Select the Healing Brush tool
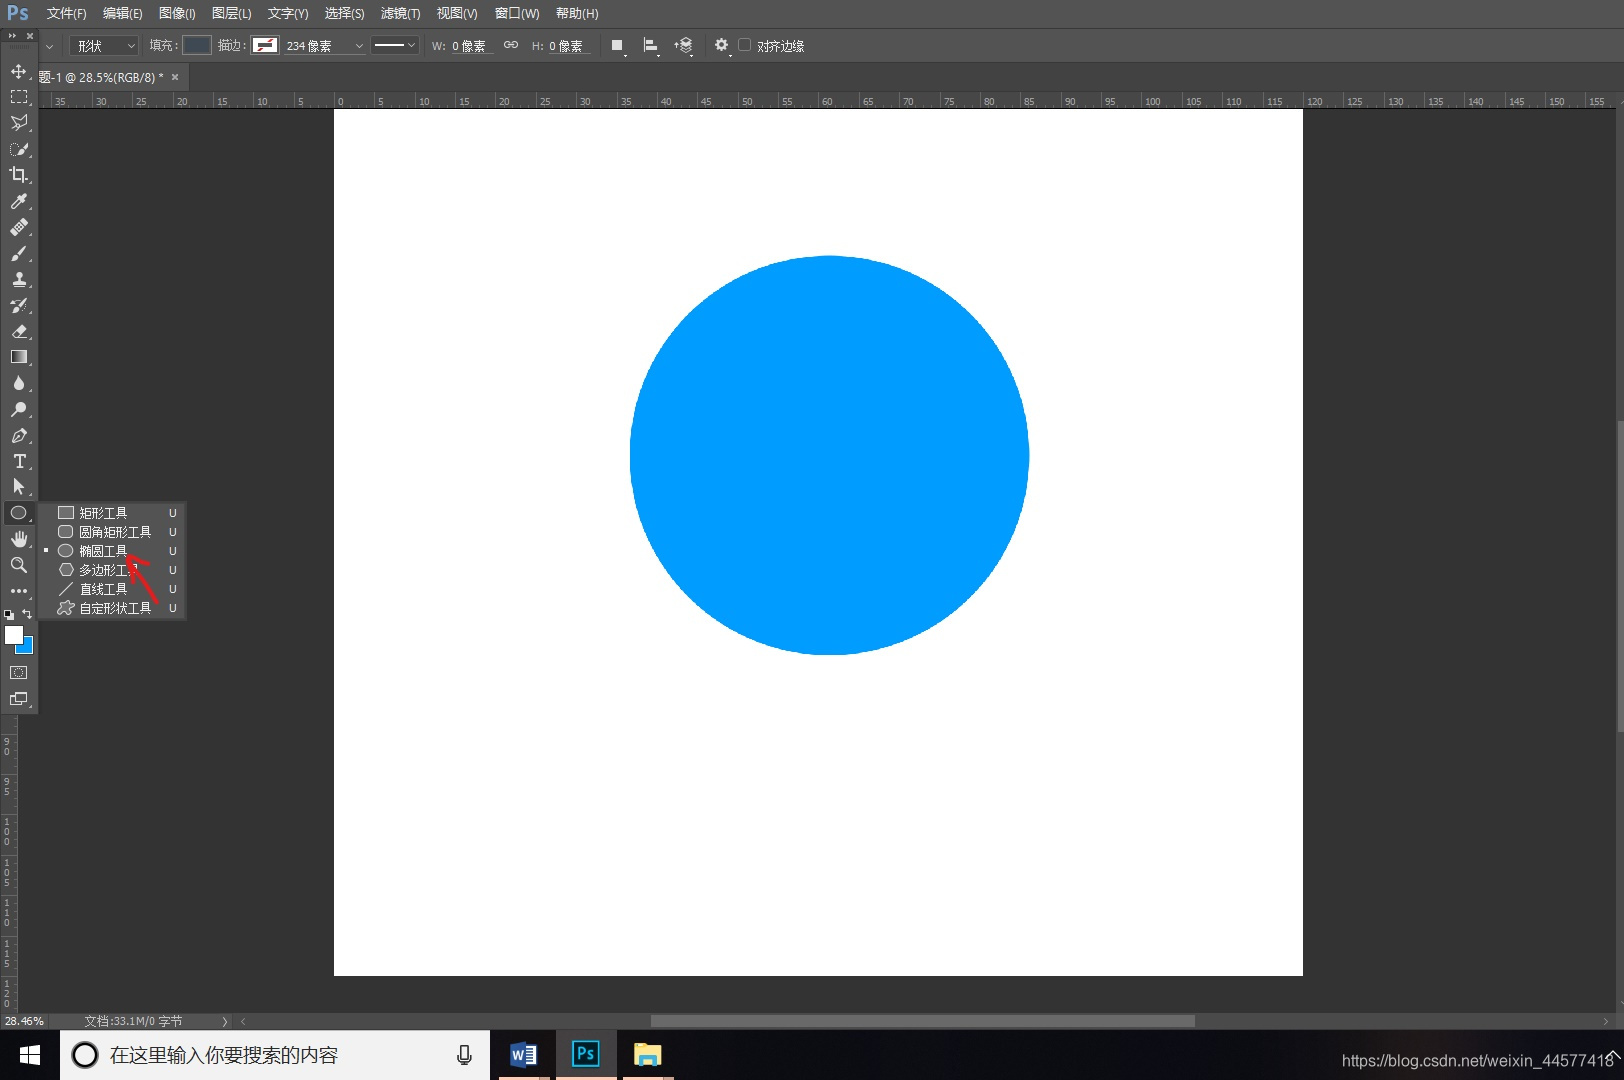 [19, 227]
